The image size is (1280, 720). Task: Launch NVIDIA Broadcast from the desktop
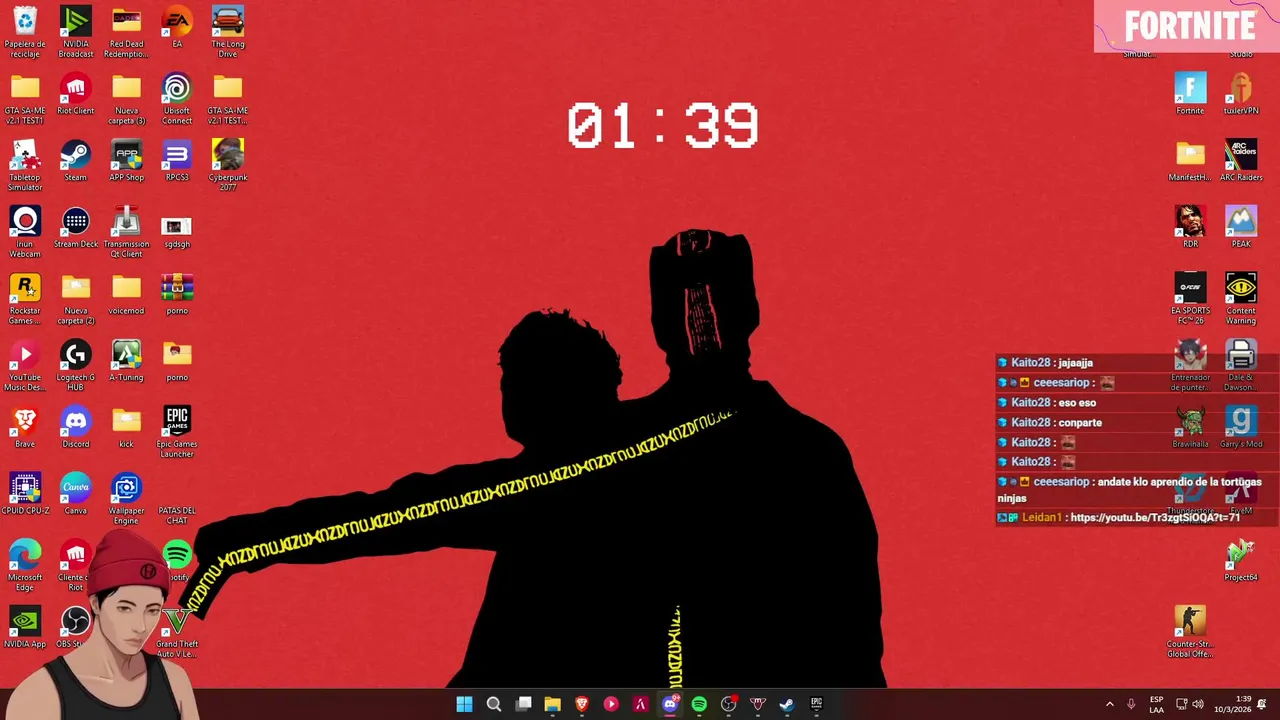click(76, 32)
